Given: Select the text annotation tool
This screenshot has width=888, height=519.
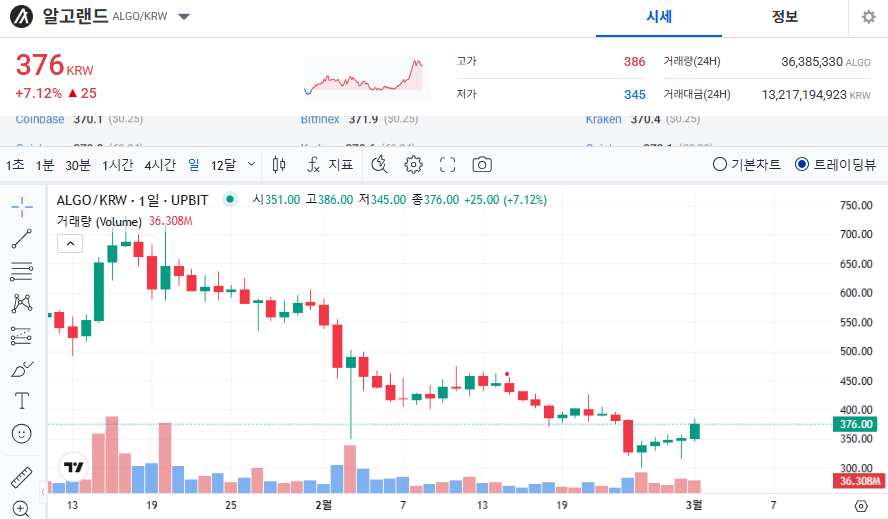Looking at the screenshot, I should click(x=22, y=401).
